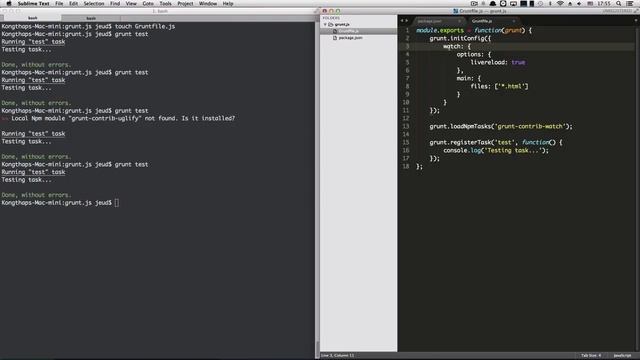
Task: Open the JavaScript syntax selector
Action: [622, 356]
